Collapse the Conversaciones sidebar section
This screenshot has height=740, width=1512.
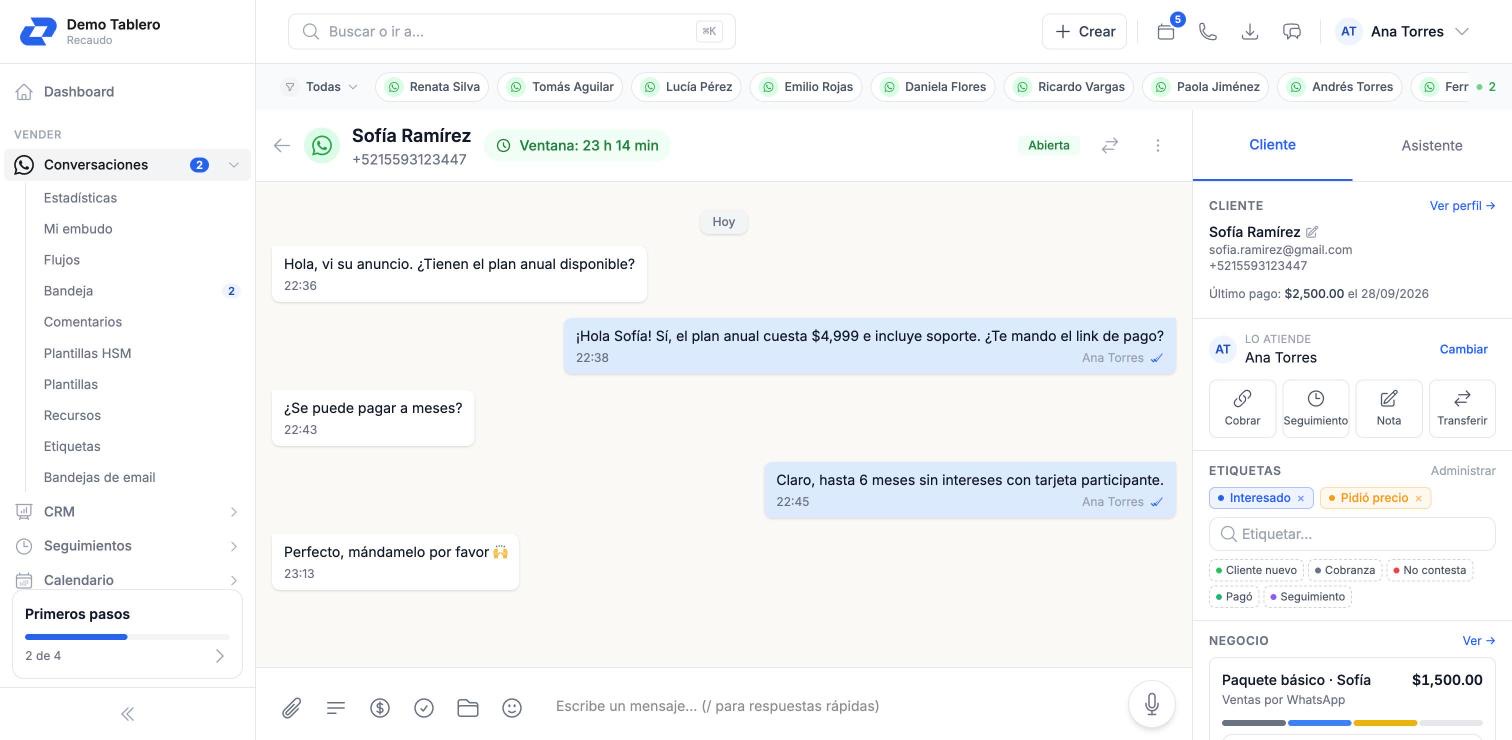[x=234, y=165]
